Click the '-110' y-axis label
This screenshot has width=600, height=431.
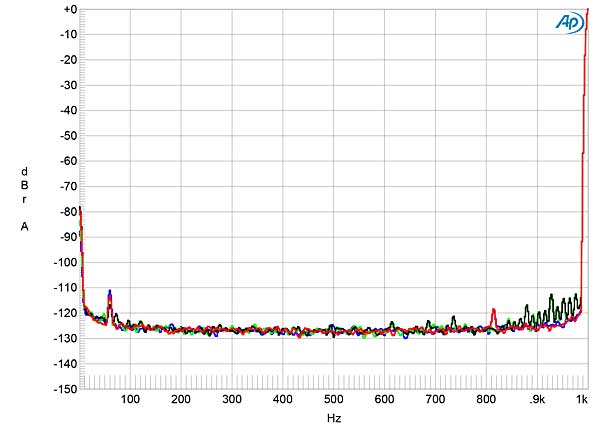point(65,287)
